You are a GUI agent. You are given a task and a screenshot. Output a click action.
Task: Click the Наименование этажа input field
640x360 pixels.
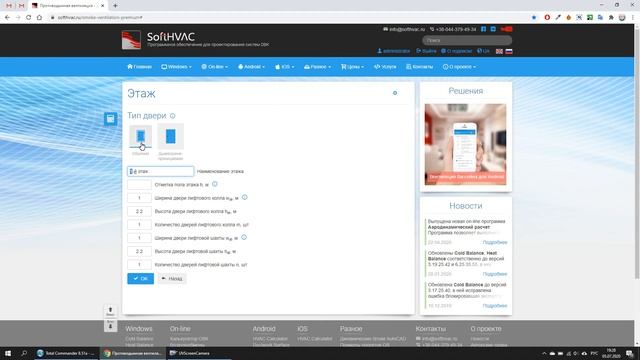pyautogui.click(x=160, y=171)
